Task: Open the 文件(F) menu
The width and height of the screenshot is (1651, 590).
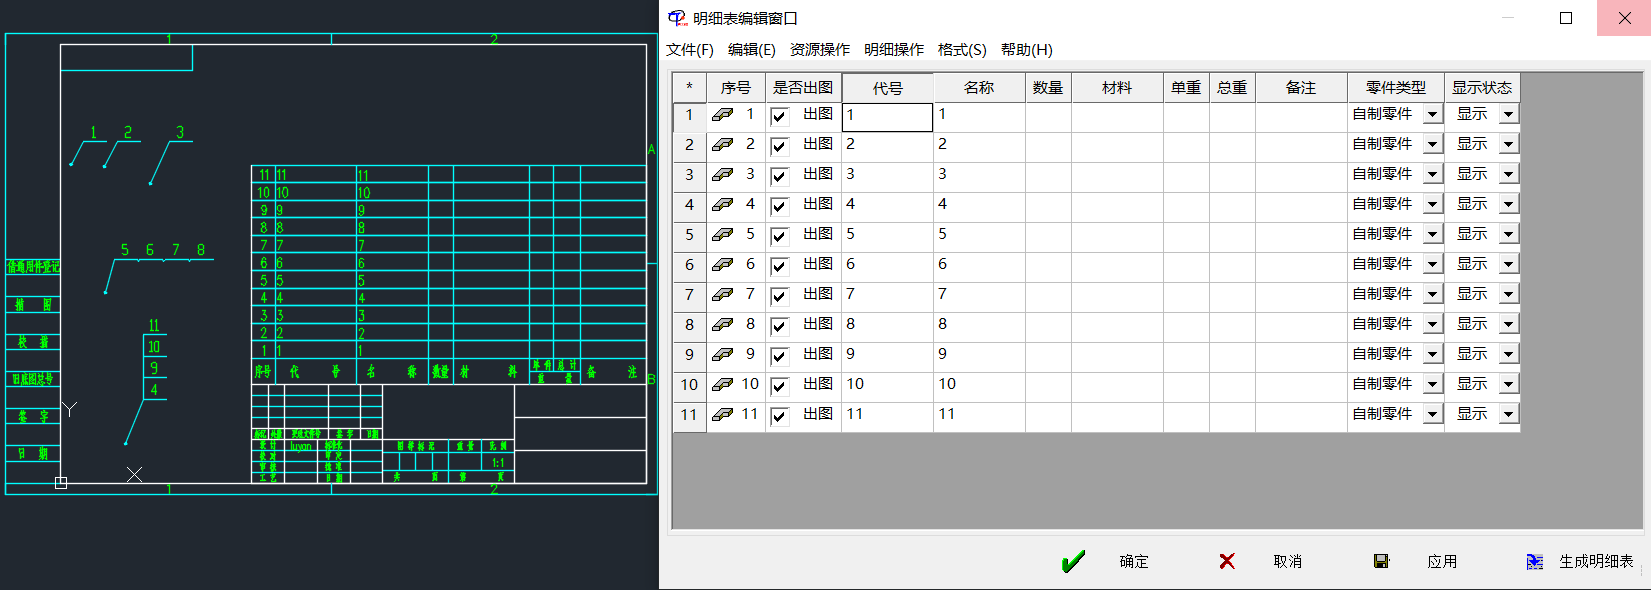Action: (x=690, y=50)
